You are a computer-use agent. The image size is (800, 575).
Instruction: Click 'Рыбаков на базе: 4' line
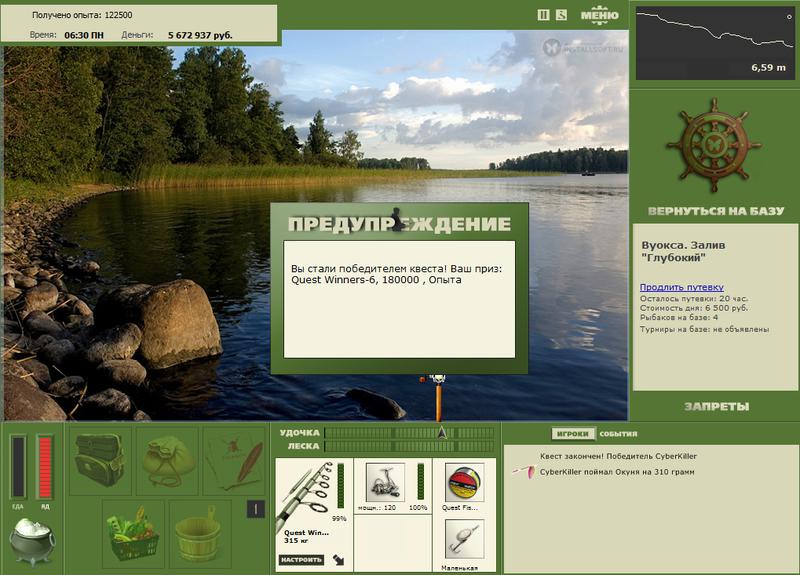[679, 317]
